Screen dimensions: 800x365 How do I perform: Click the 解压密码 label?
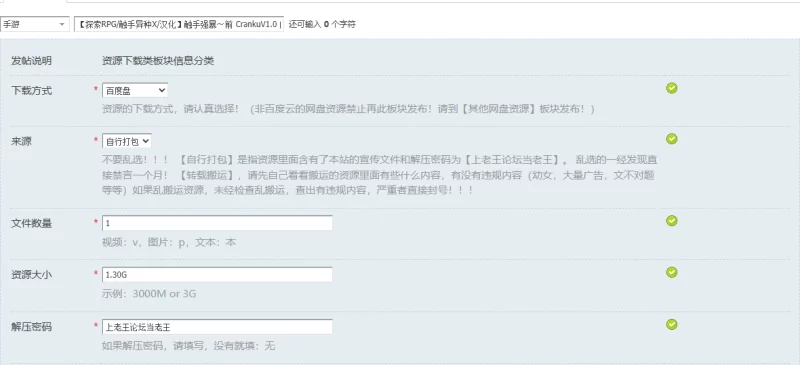[x=32, y=327]
